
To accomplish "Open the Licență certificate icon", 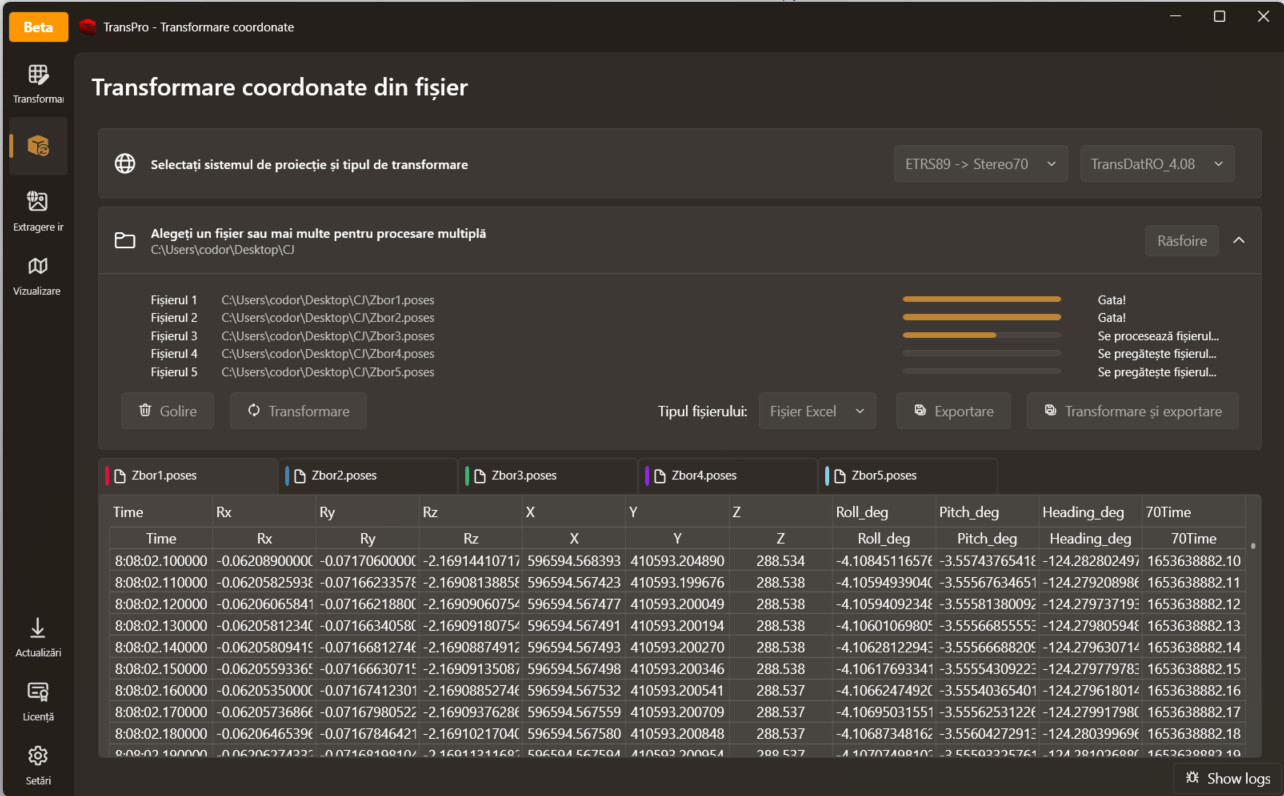I will tap(38, 692).
